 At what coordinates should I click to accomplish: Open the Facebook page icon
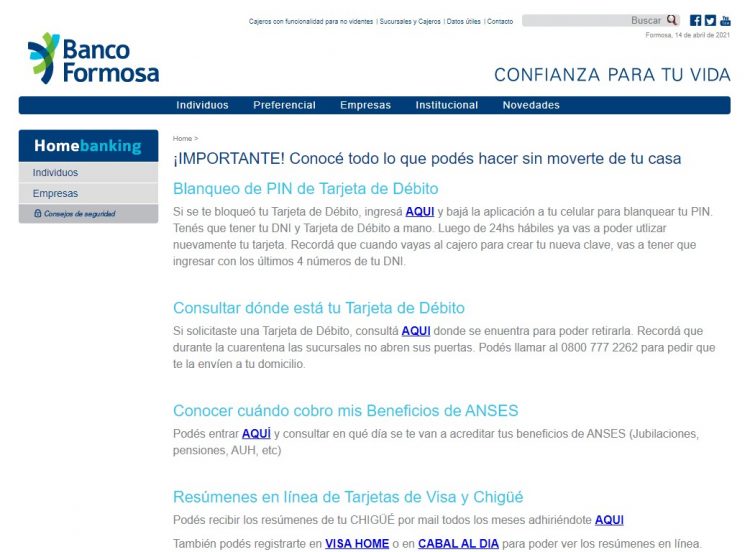pyautogui.click(x=695, y=20)
